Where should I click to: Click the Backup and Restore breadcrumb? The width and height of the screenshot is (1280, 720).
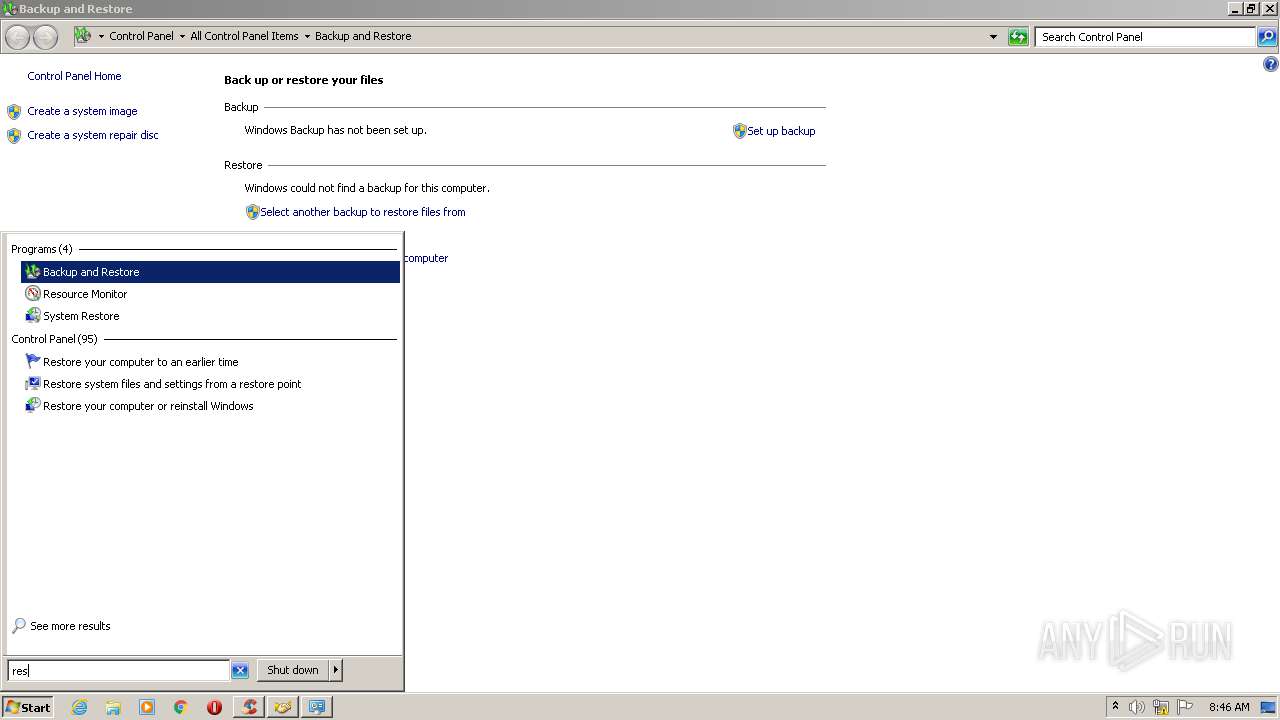pyautogui.click(x=363, y=36)
